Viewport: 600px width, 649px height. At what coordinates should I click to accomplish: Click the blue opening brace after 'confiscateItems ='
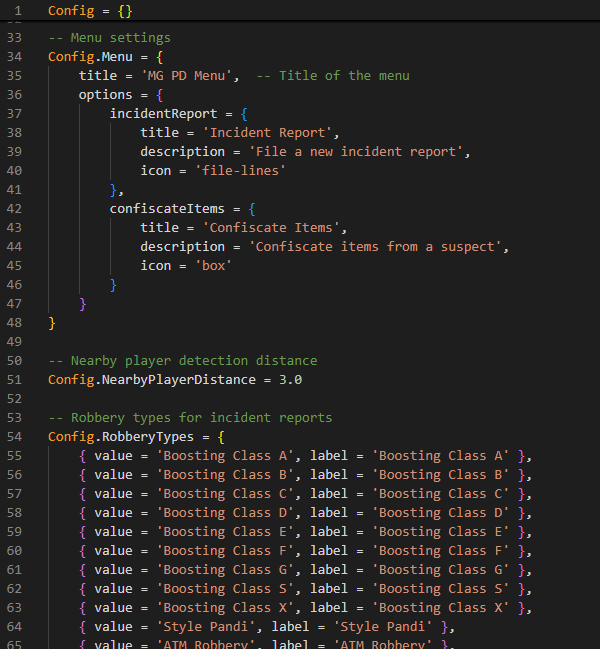coord(252,209)
